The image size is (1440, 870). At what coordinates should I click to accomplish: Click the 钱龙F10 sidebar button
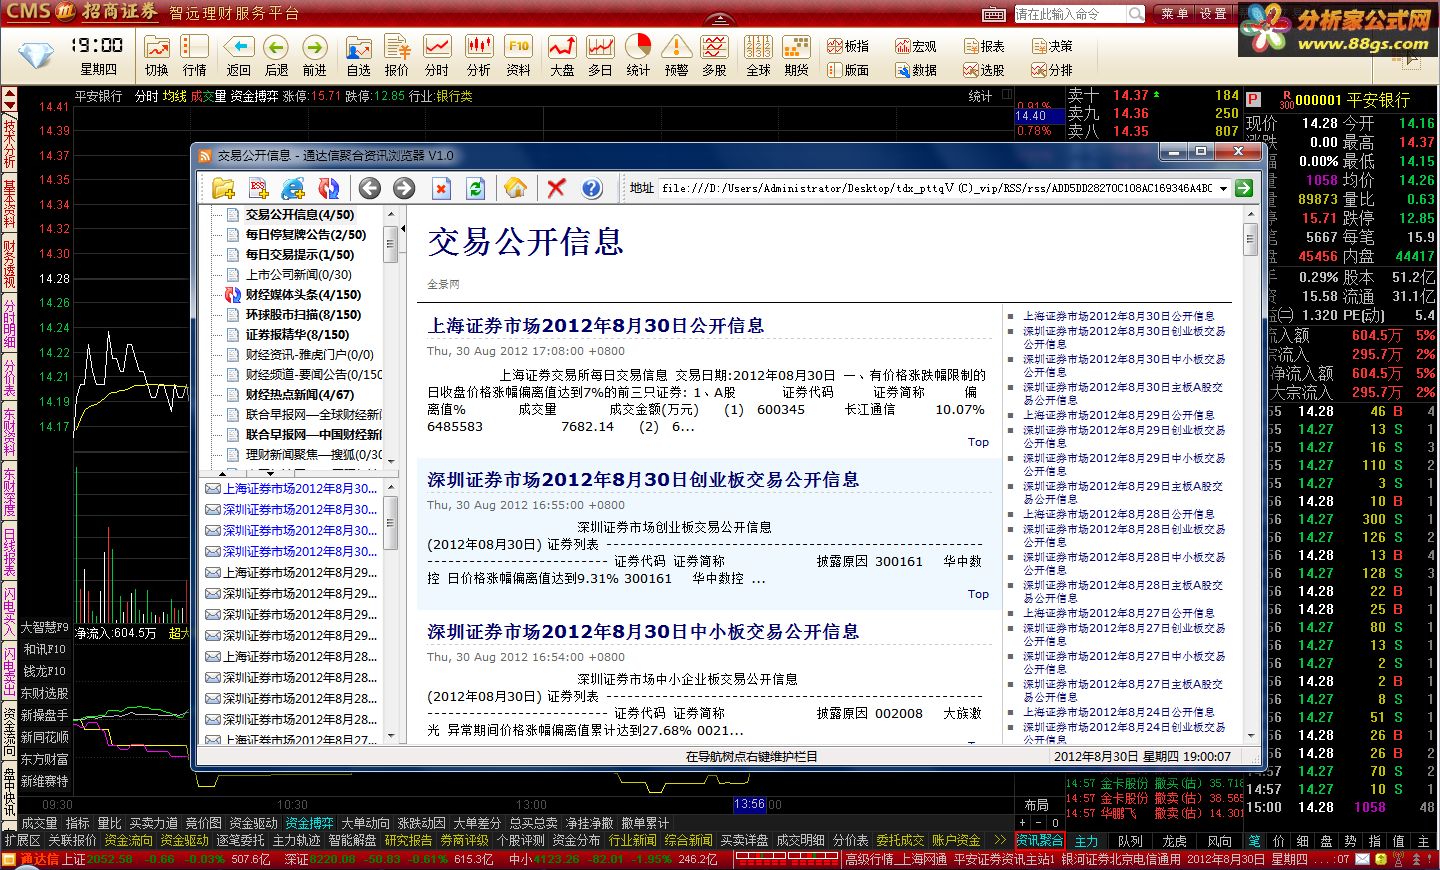coord(44,671)
